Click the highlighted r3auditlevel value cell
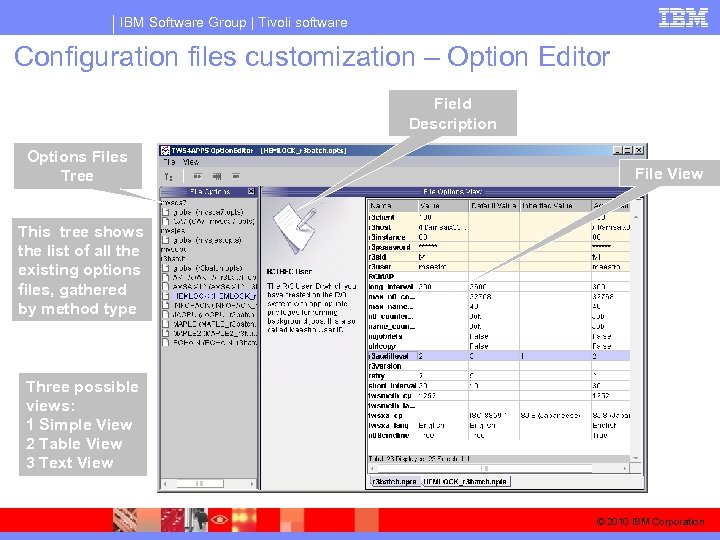This screenshot has width=720, height=540. [443, 356]
